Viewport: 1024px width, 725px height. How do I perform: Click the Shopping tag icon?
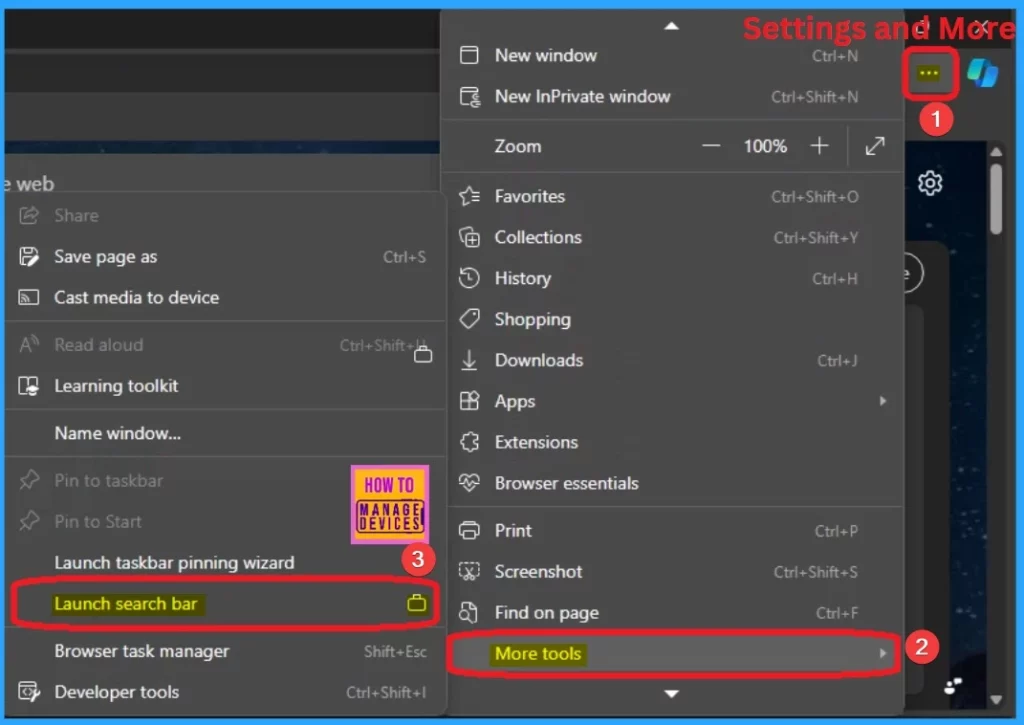[469, 319]
